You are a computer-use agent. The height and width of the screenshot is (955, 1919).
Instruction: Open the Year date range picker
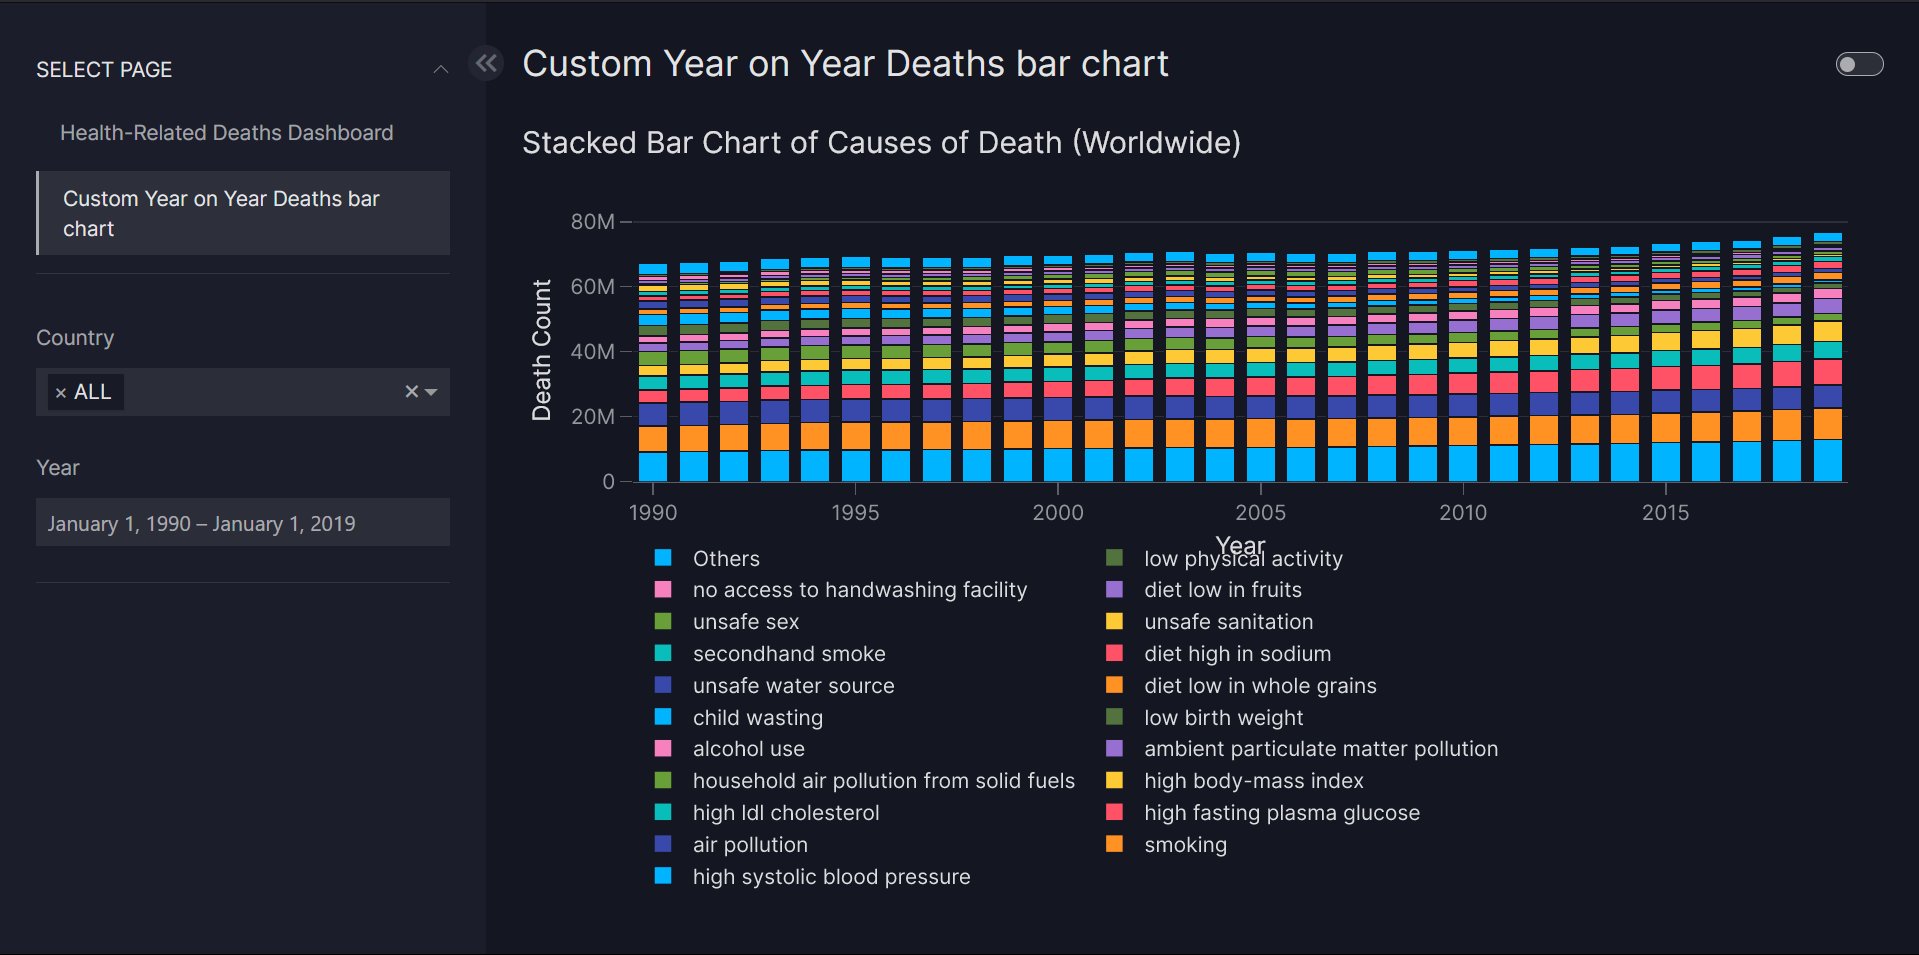click(242, 523)
